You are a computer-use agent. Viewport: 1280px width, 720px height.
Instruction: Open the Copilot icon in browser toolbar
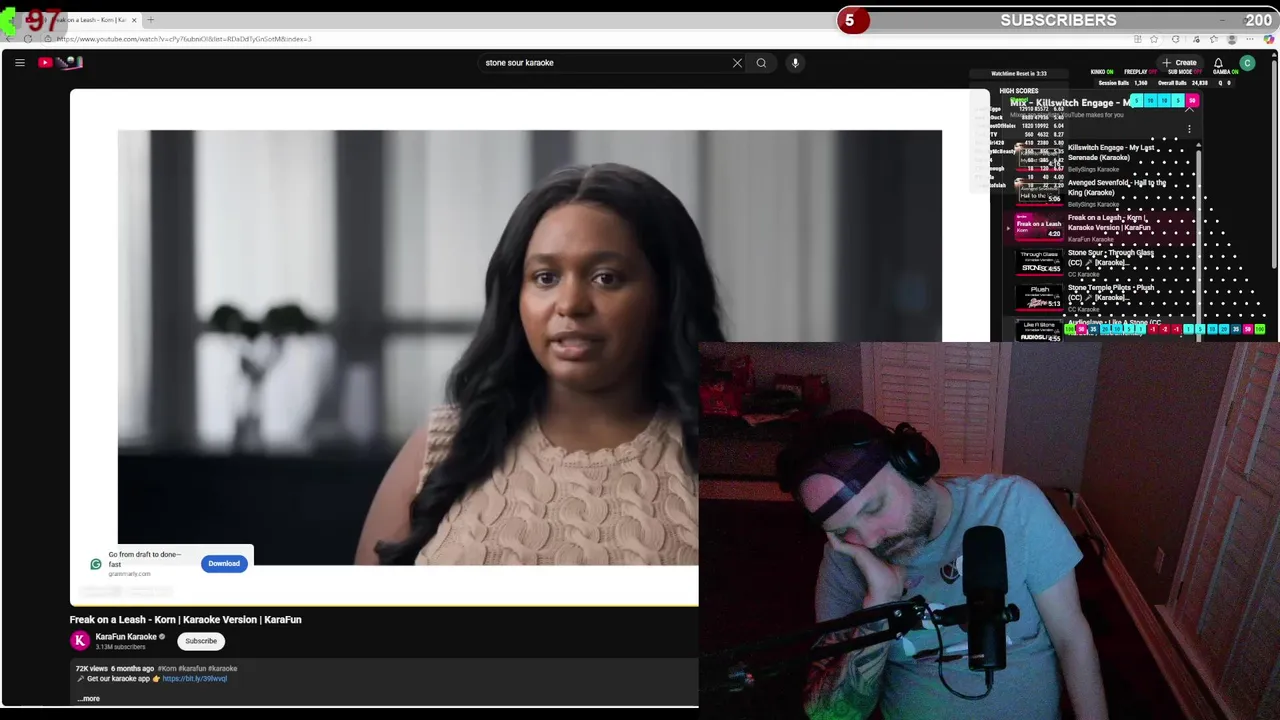pyautogui.click(x=1270, y=39)
